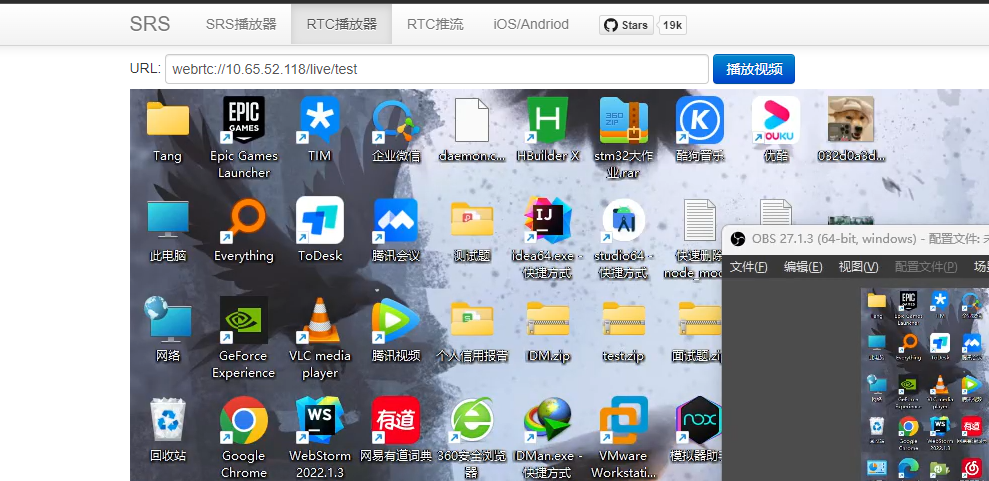Click the SRS brand title

[x=149, y=24]
